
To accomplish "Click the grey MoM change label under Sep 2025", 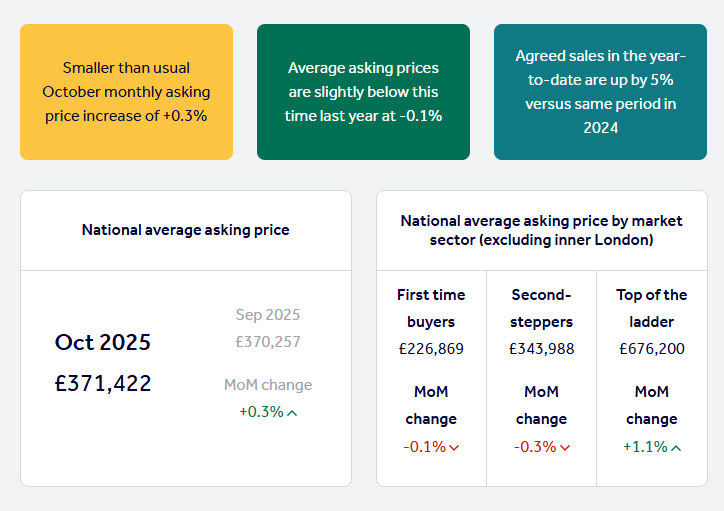I will coord(267,385).
